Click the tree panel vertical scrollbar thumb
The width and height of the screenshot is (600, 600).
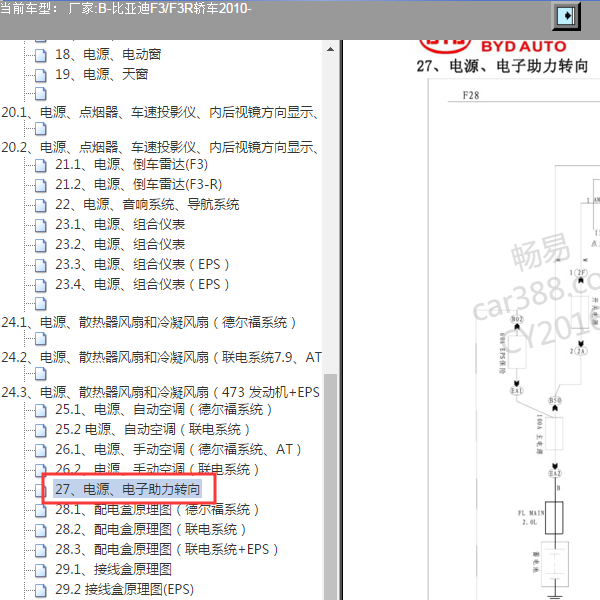(330, 486)
